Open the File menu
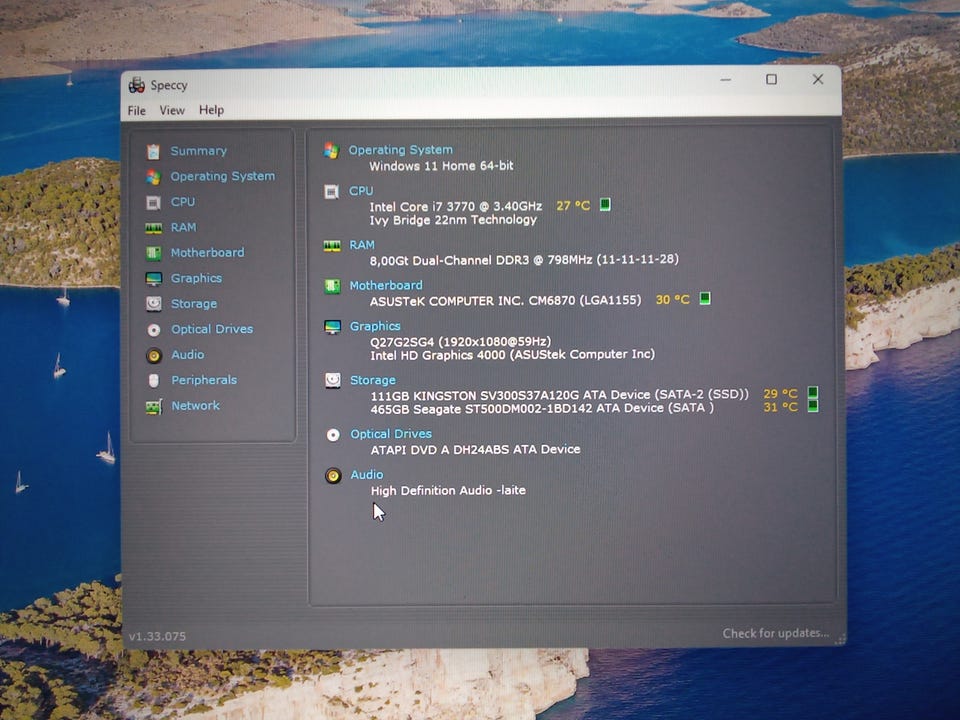Viewport: 960px width, 720px height. (137, 111)
